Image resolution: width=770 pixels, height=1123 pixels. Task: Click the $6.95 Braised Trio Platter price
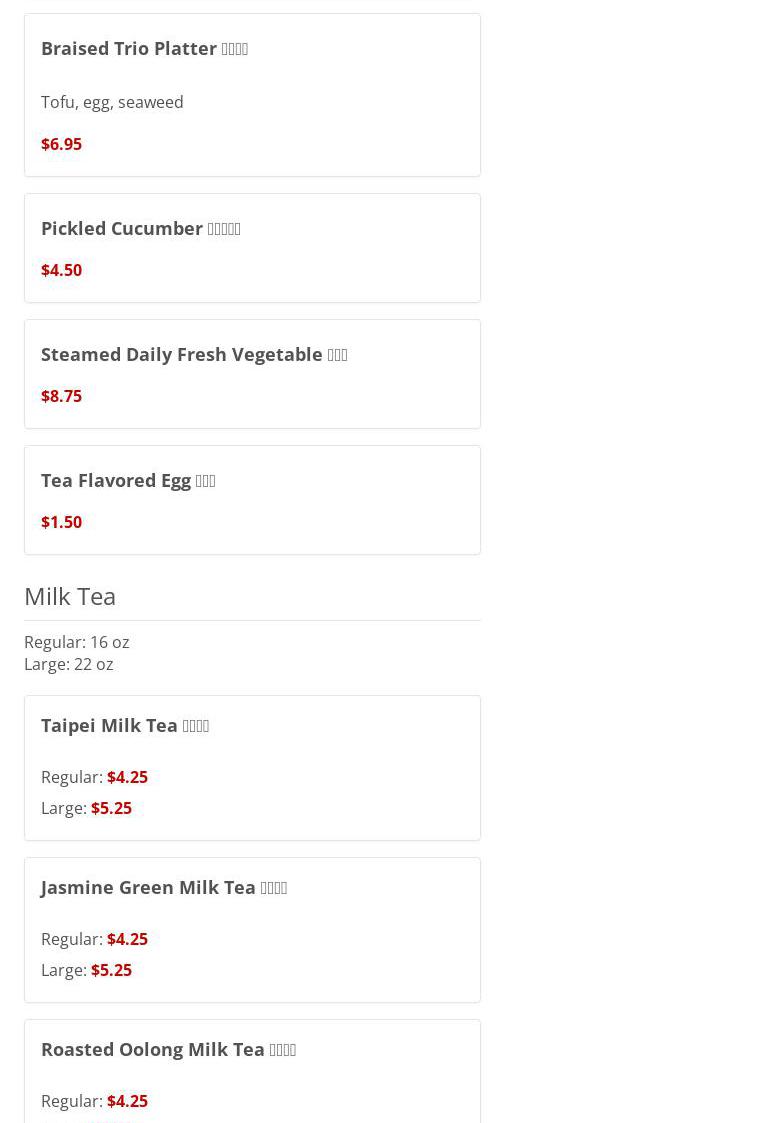pos(61,144)
